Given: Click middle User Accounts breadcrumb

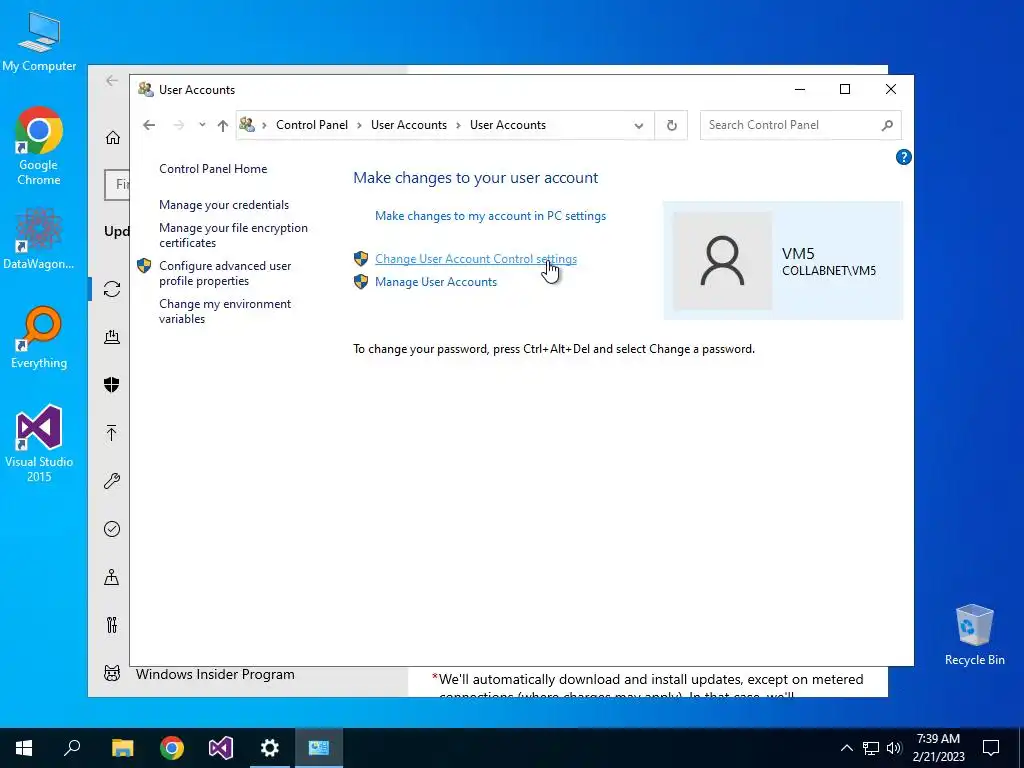Looking at the screenshot, I should [x=409, y=125].
